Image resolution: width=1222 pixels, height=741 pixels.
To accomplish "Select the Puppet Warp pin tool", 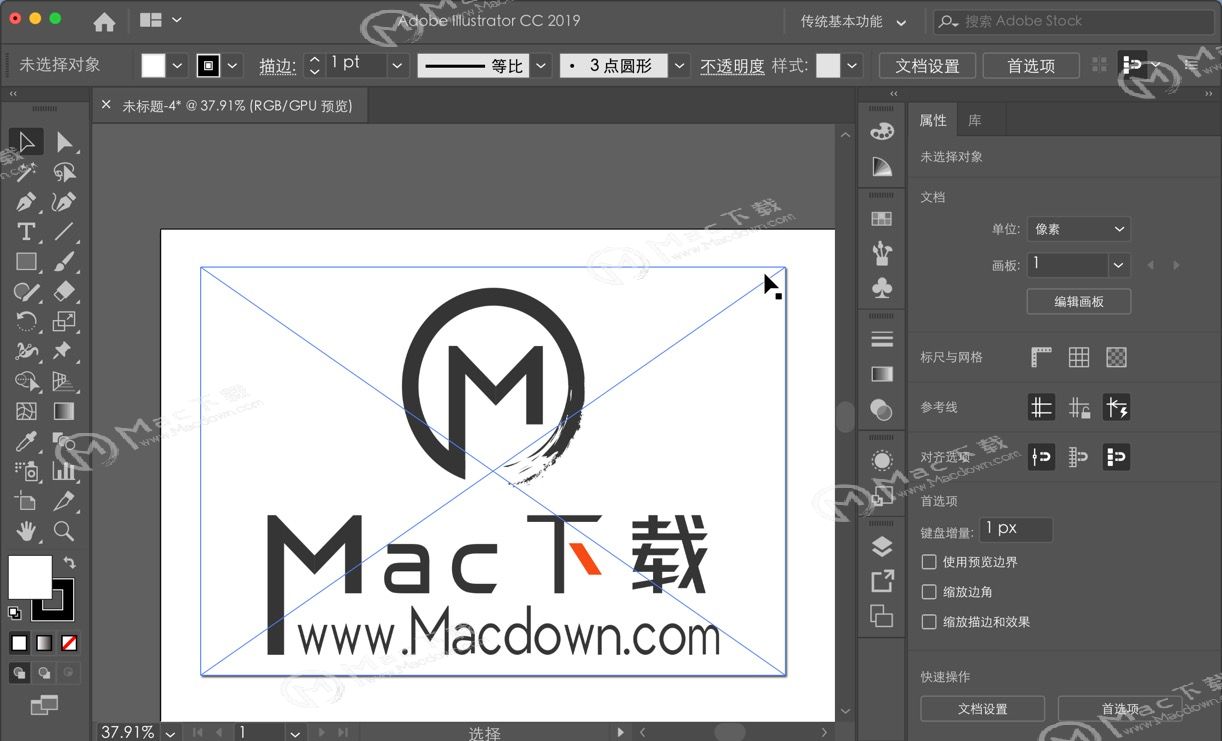I will coord(64,351).
